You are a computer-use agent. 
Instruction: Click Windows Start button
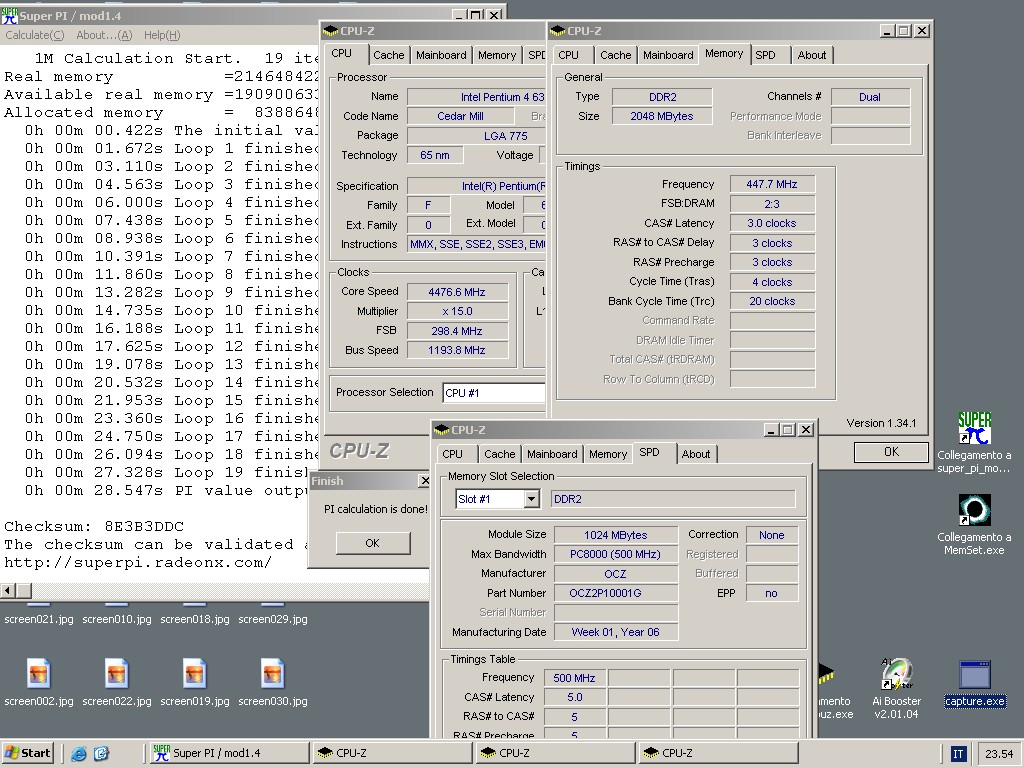pos(28,753)
